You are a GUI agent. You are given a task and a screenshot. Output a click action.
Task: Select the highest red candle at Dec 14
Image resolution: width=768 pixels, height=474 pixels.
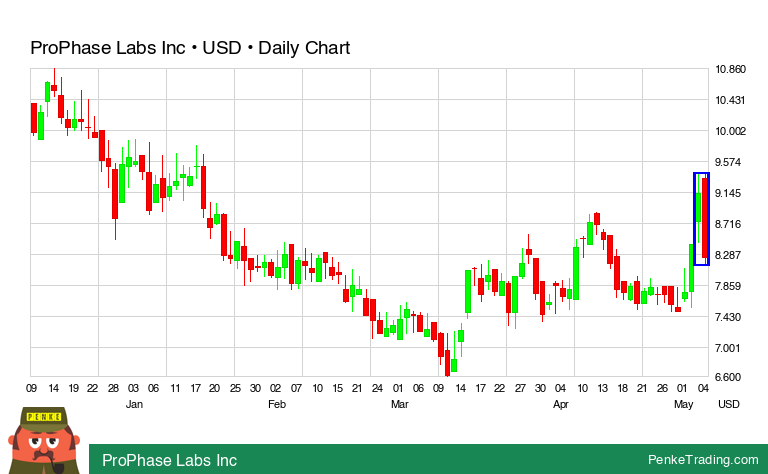click(x=54, y=88)
